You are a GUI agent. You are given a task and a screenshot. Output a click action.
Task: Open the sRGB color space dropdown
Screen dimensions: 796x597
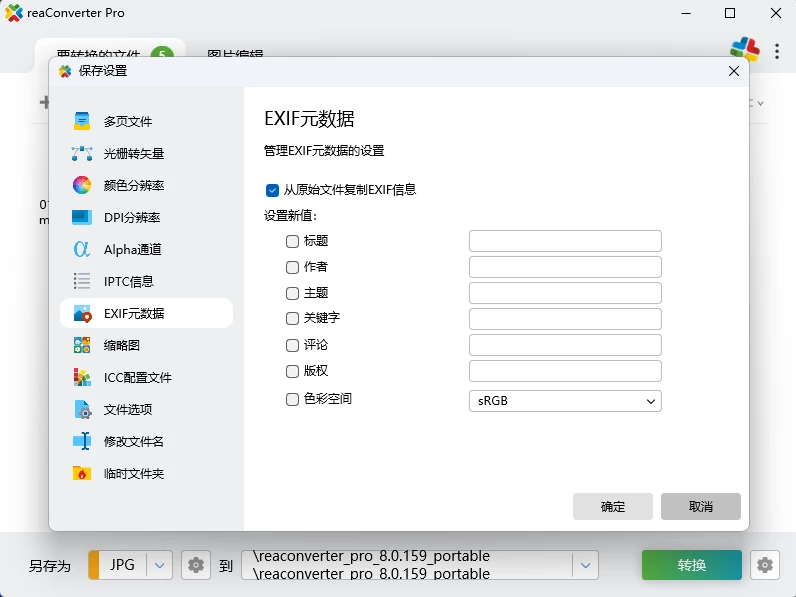[x=565, y=401]
